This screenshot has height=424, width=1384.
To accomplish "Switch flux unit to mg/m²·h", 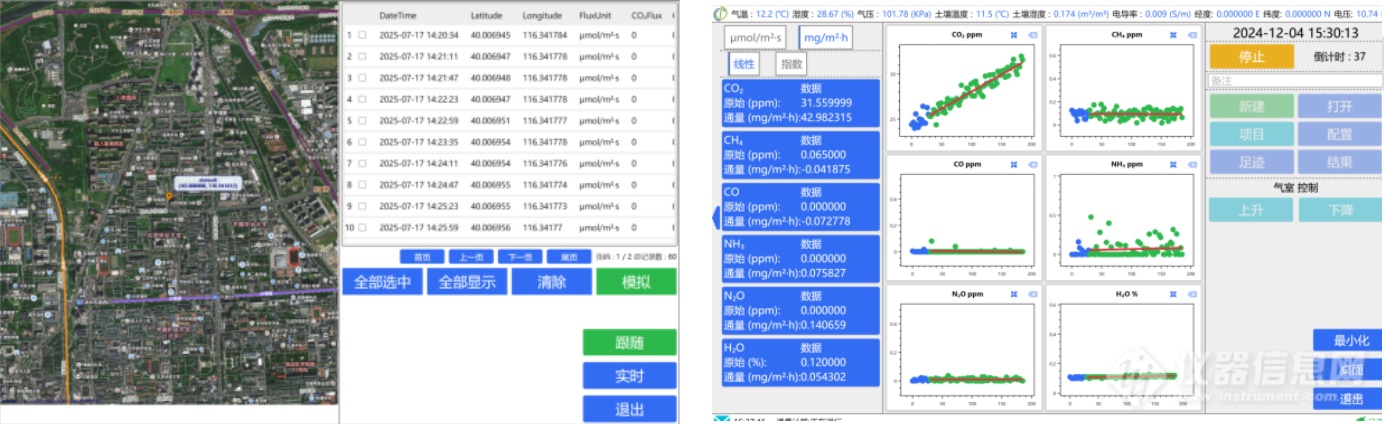I will click(825, 38).
